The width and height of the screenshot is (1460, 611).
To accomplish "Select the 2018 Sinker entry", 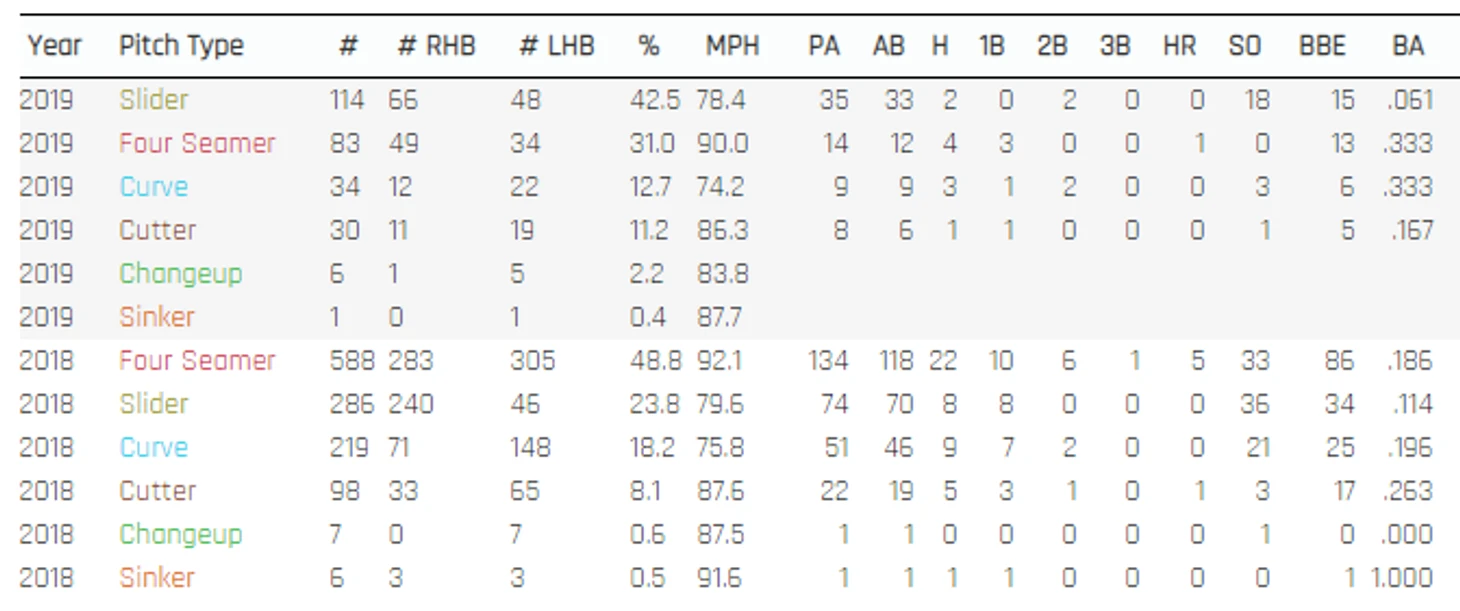I will tap(157, 578).
